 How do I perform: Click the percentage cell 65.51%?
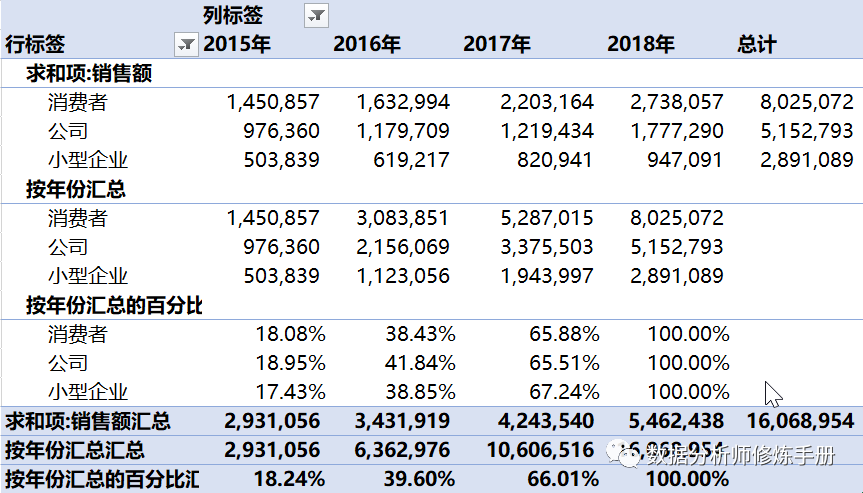tap(564, 363)
